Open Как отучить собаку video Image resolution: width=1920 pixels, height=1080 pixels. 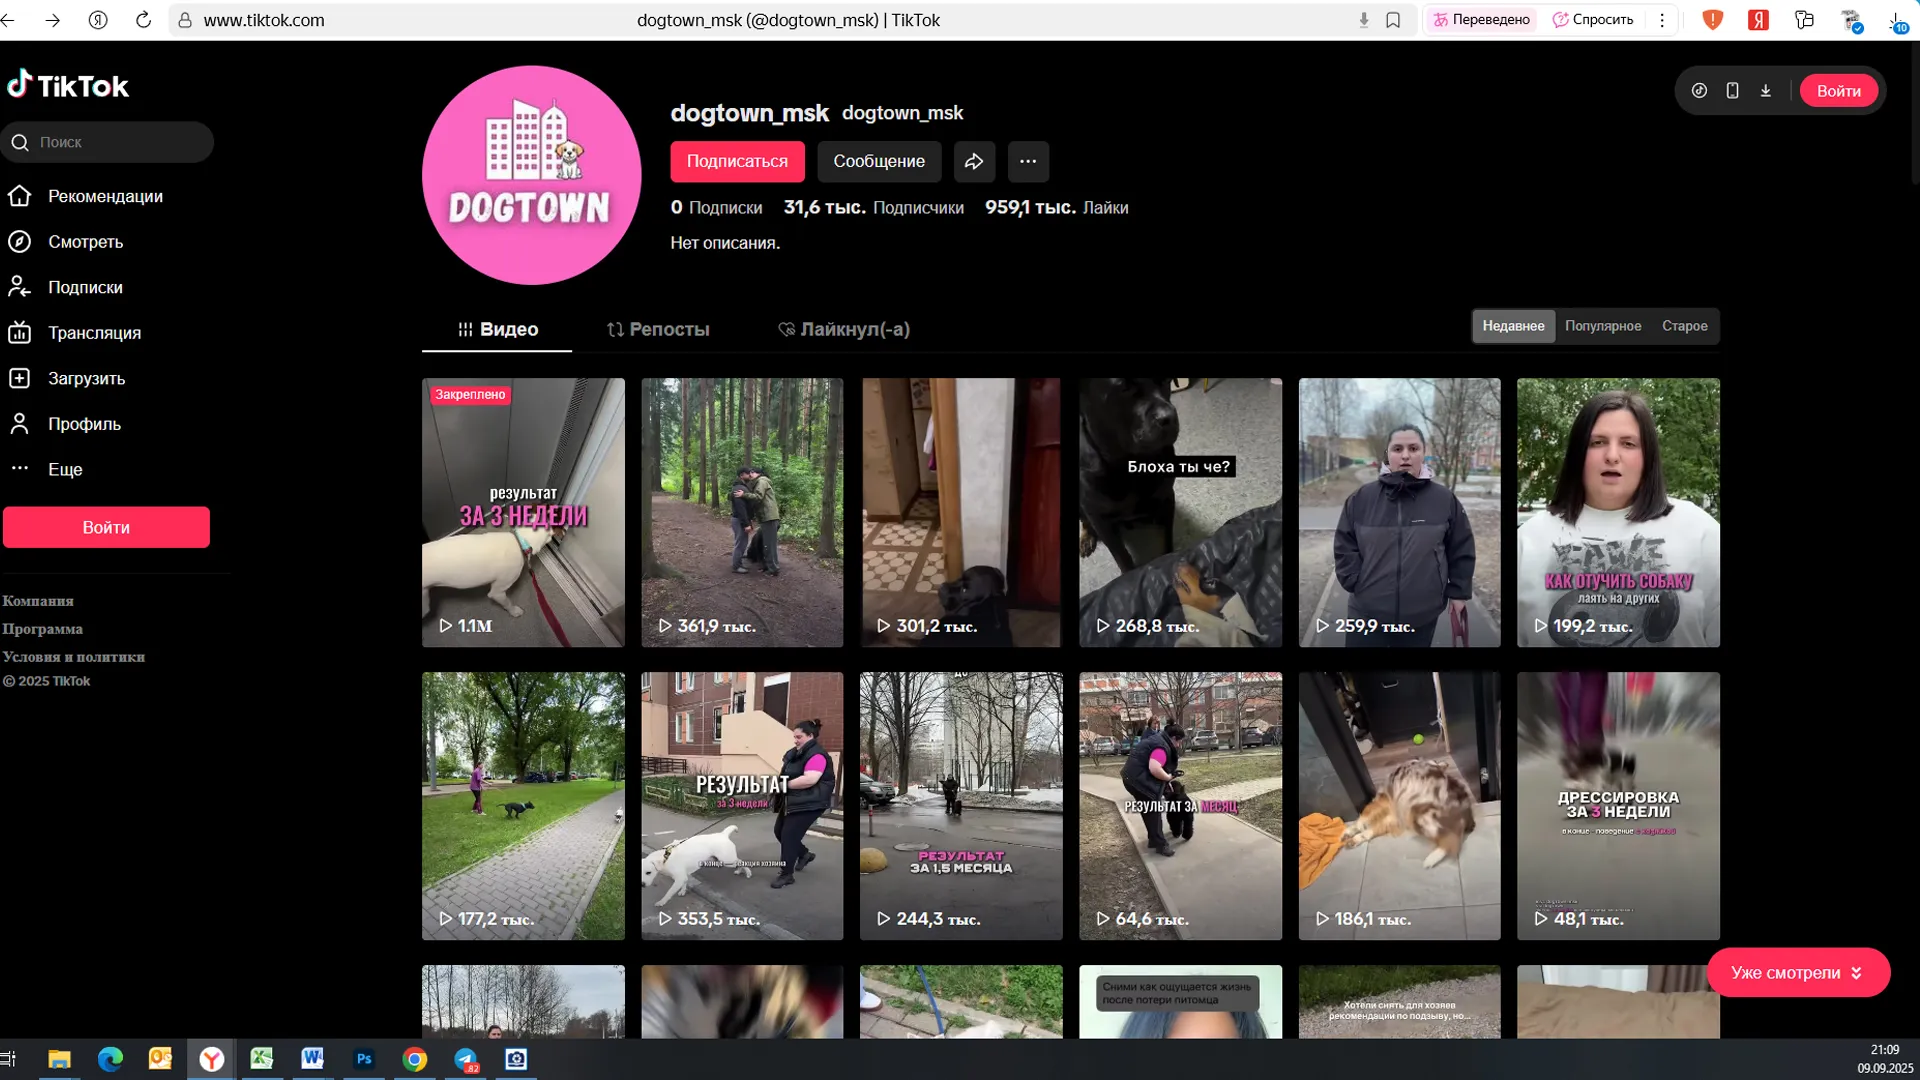pyautogui.click(x=1618, y=512)
